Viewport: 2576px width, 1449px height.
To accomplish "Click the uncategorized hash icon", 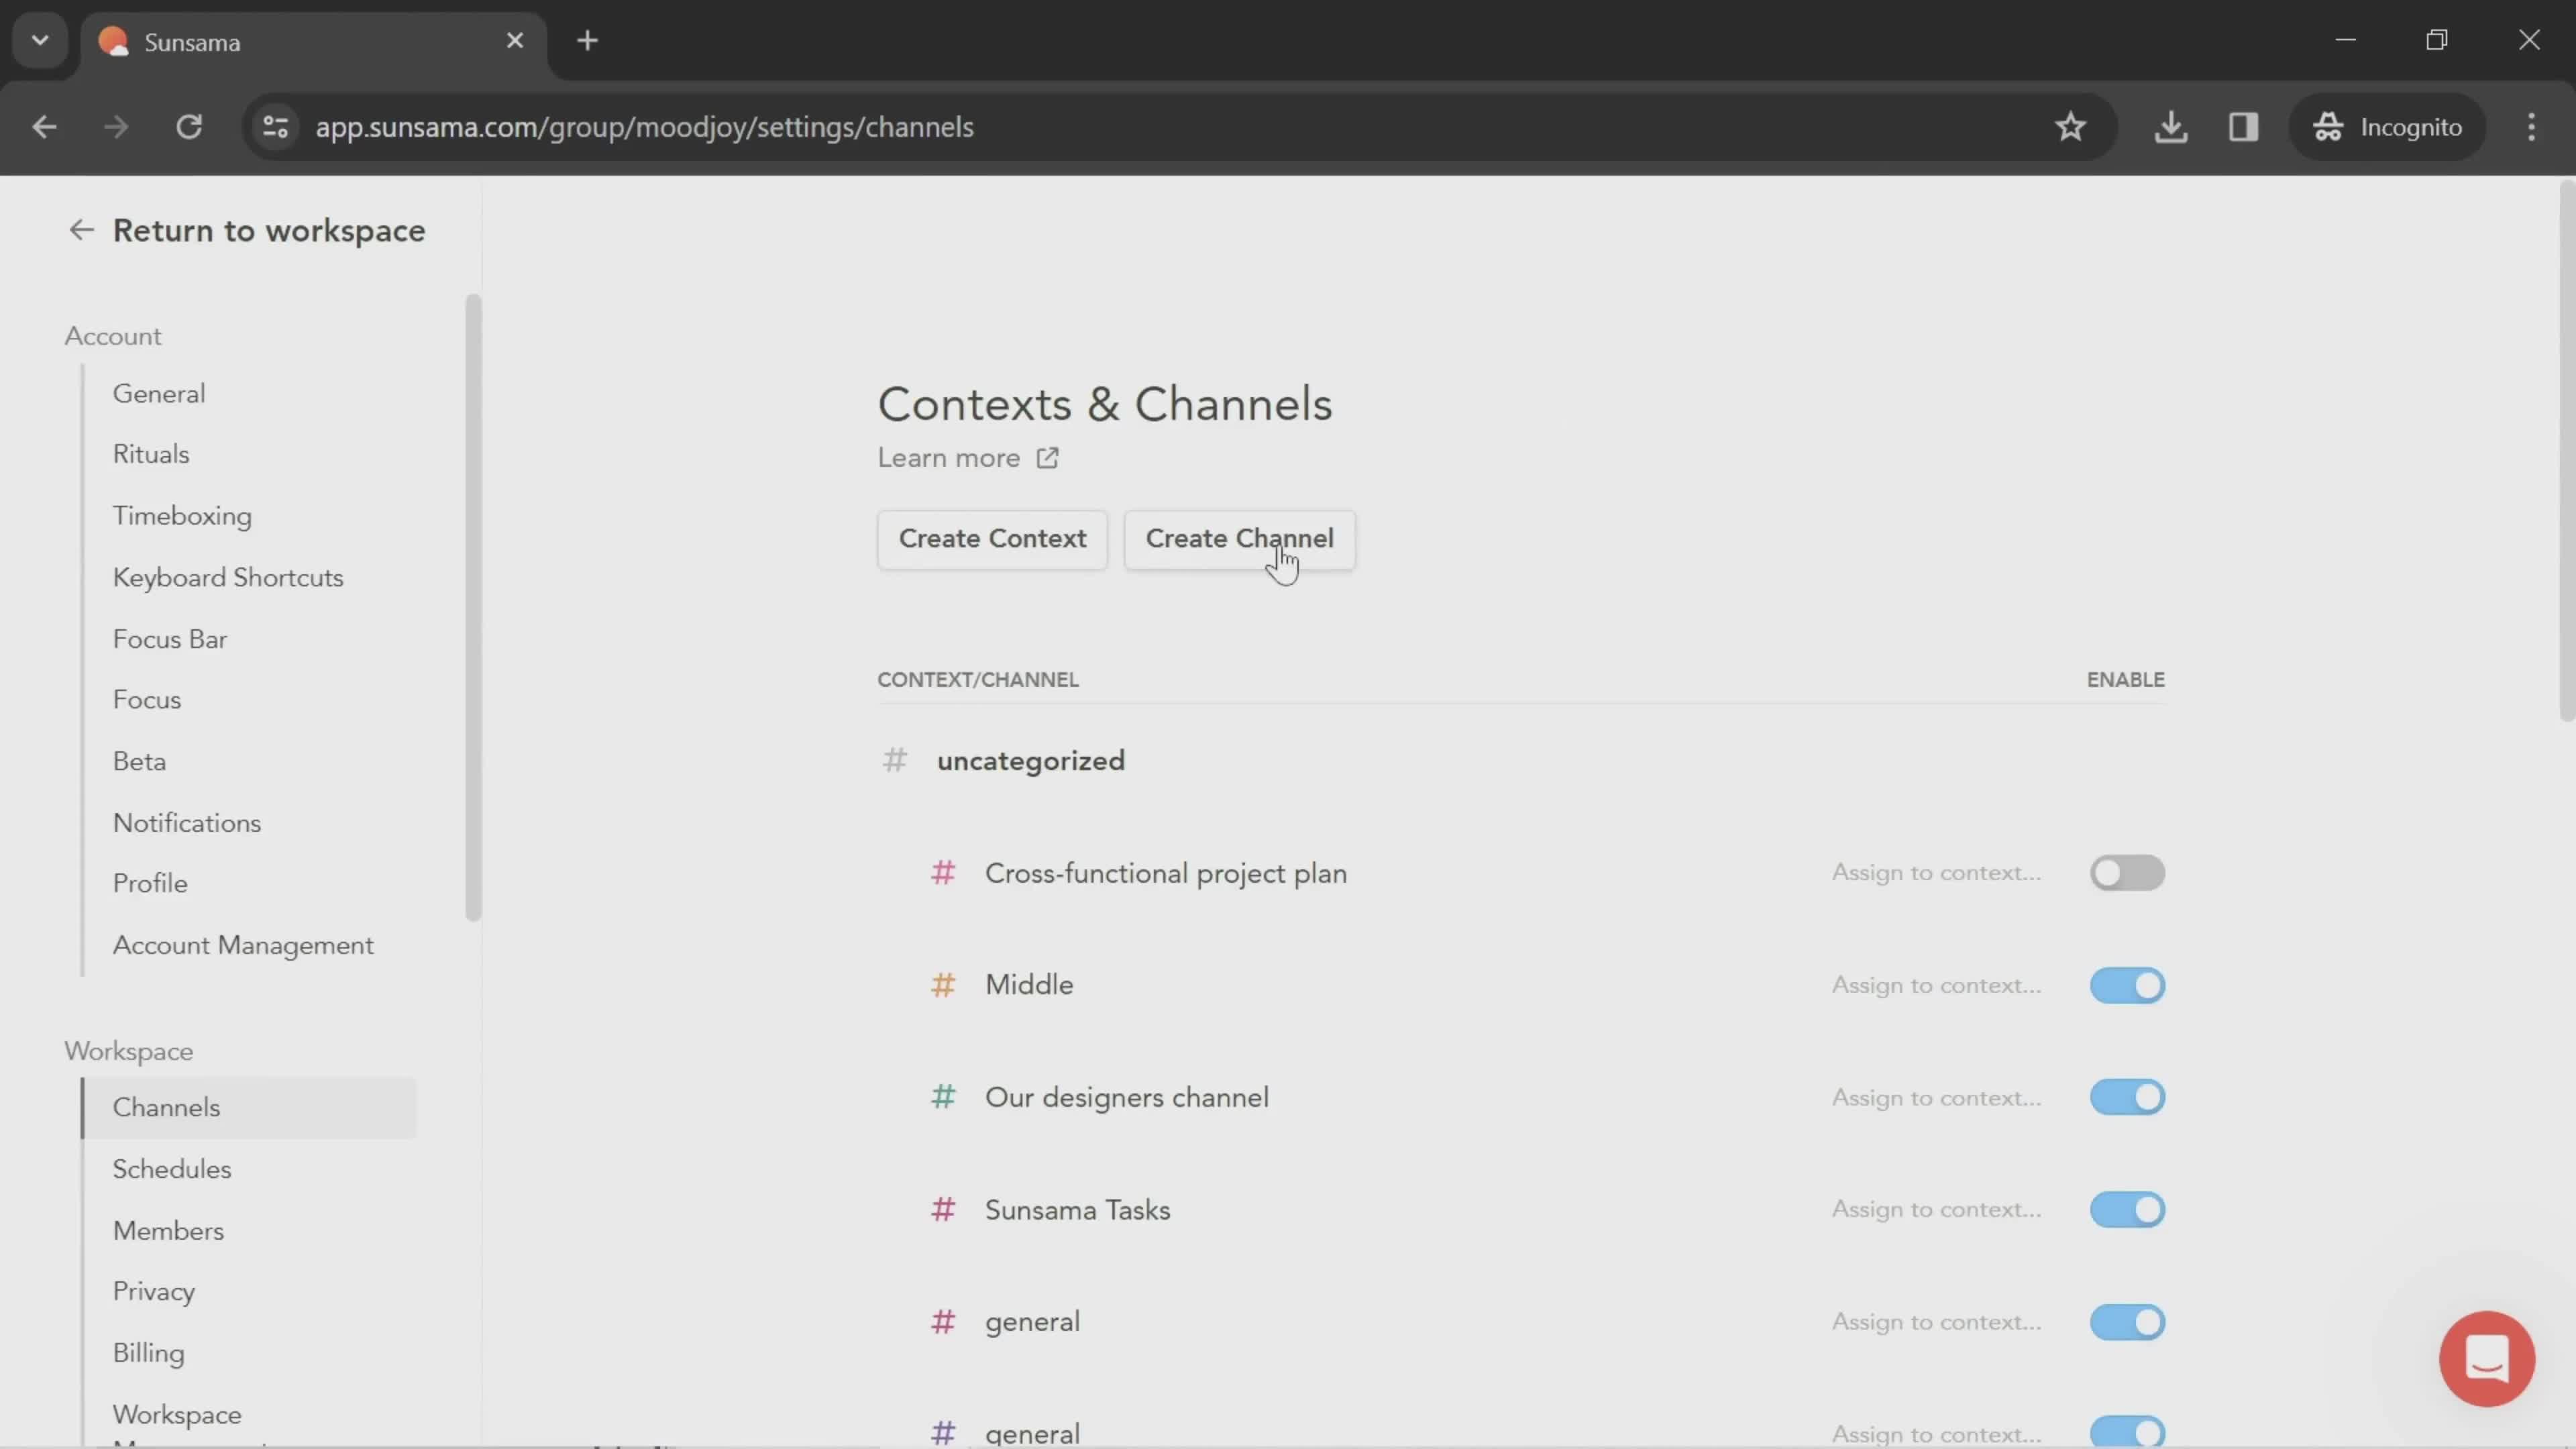I will 895,761.
